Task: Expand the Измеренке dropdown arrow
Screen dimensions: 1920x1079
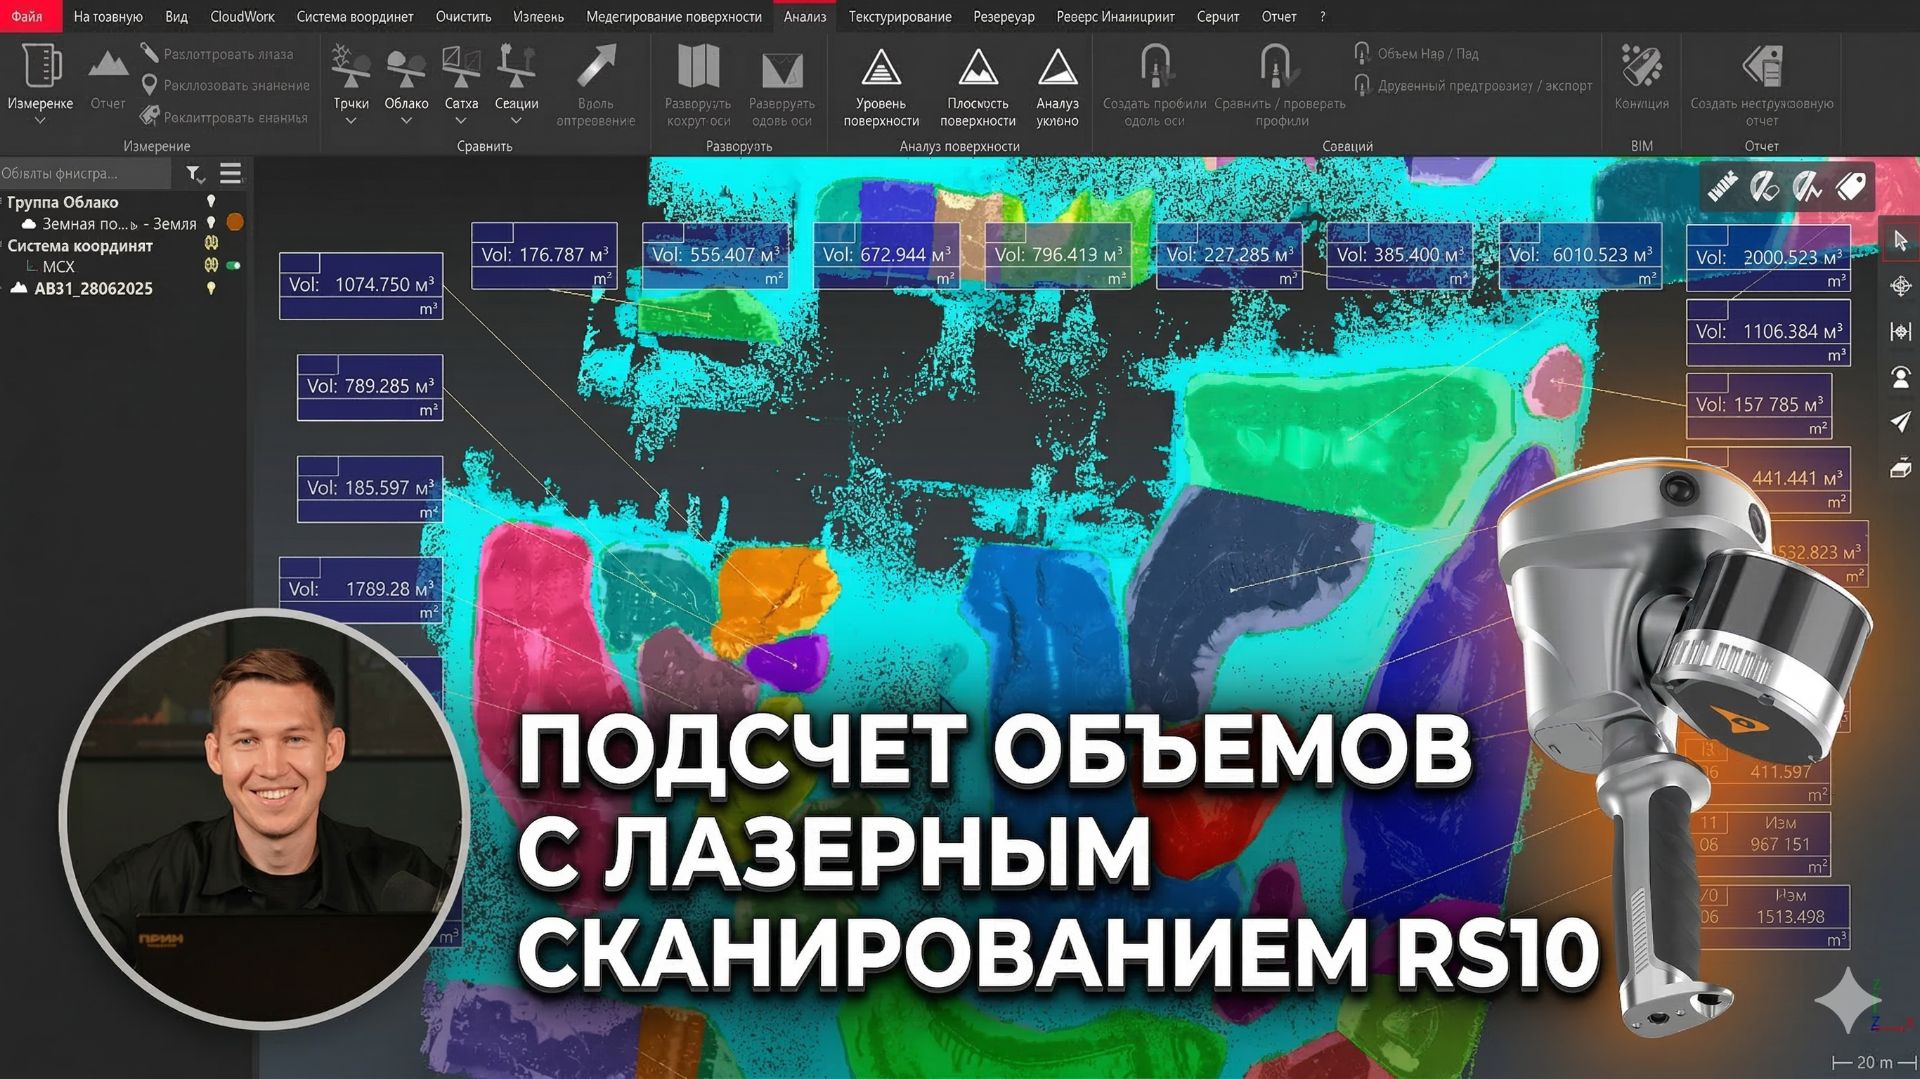Action: point(40,121)
